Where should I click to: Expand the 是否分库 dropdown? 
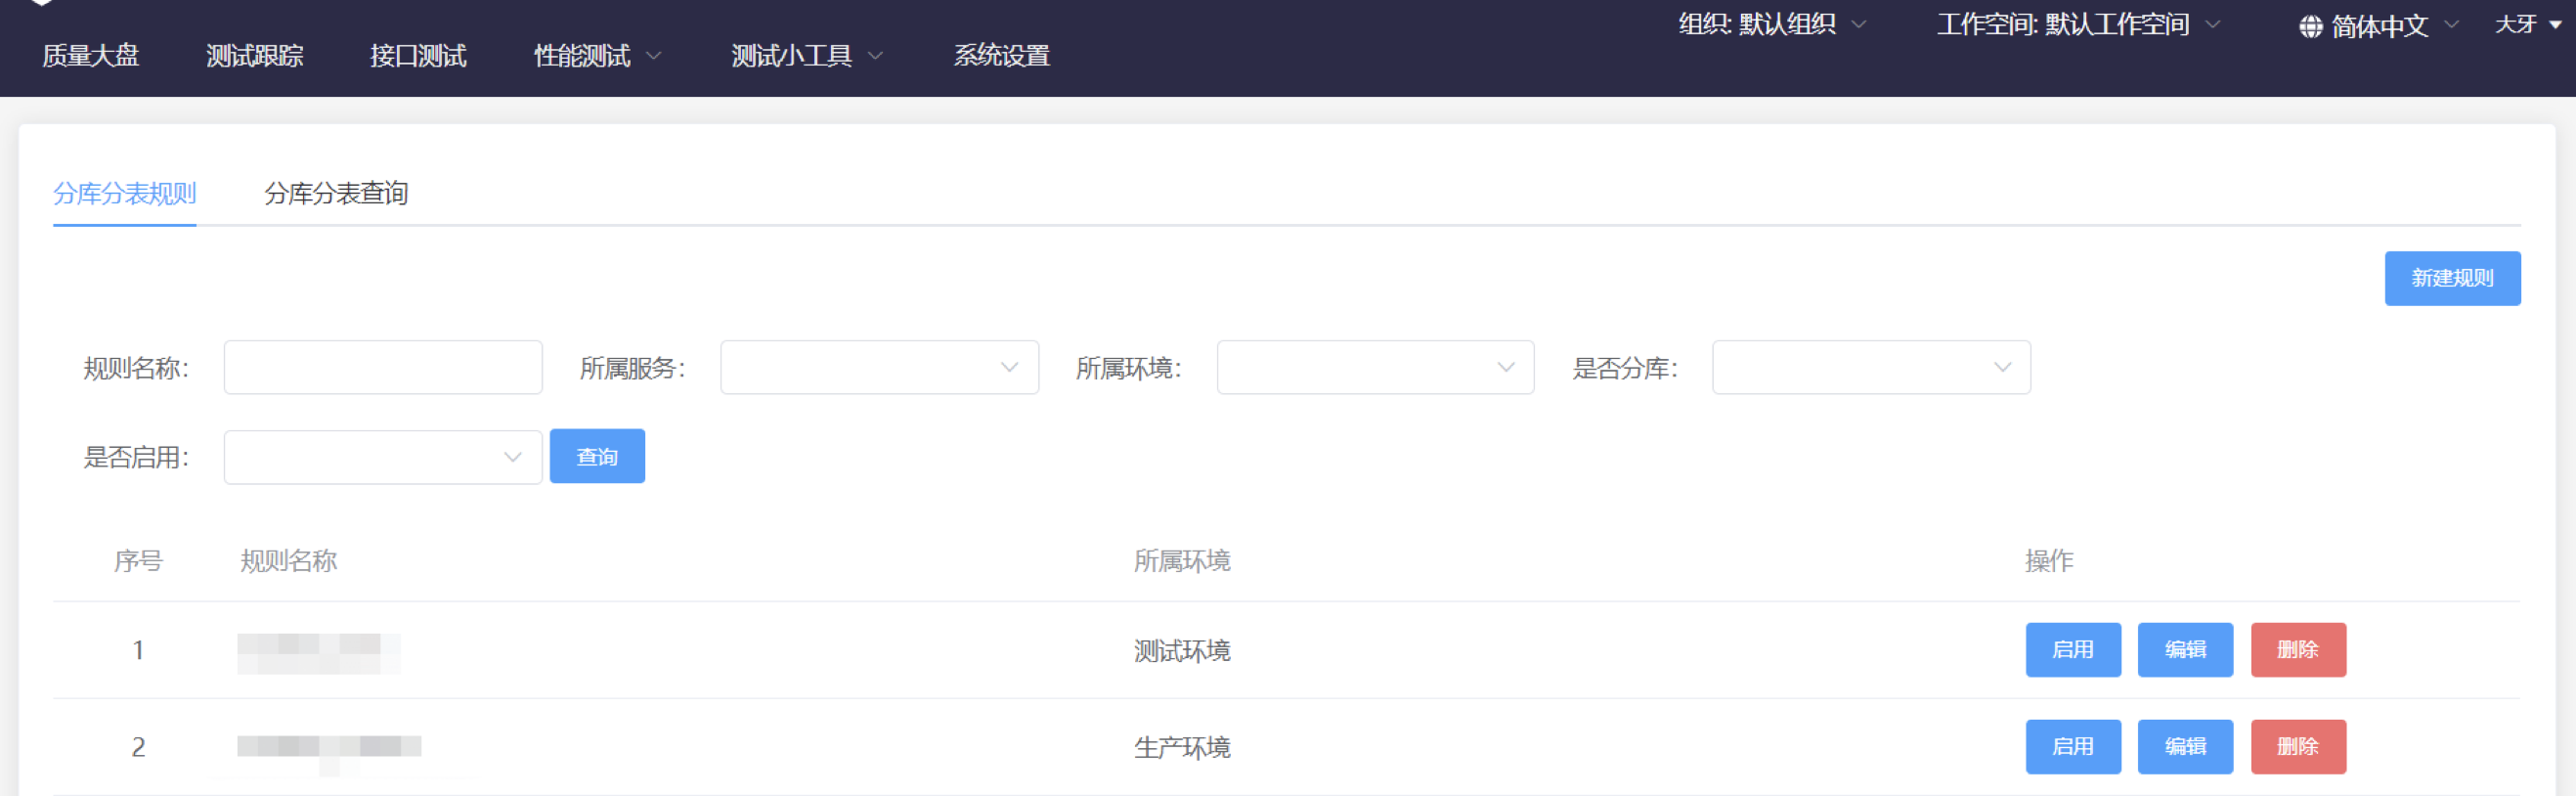coord(1870,368)
